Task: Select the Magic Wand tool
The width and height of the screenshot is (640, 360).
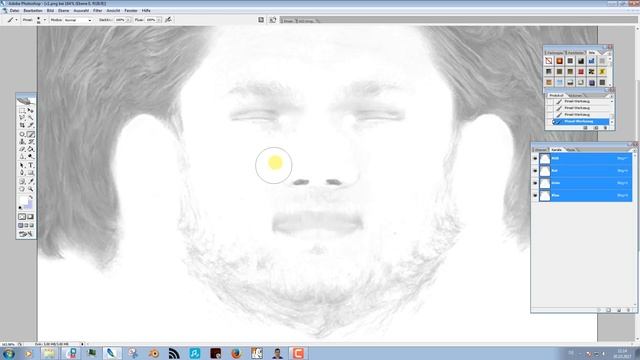Action: click(31, 118)
